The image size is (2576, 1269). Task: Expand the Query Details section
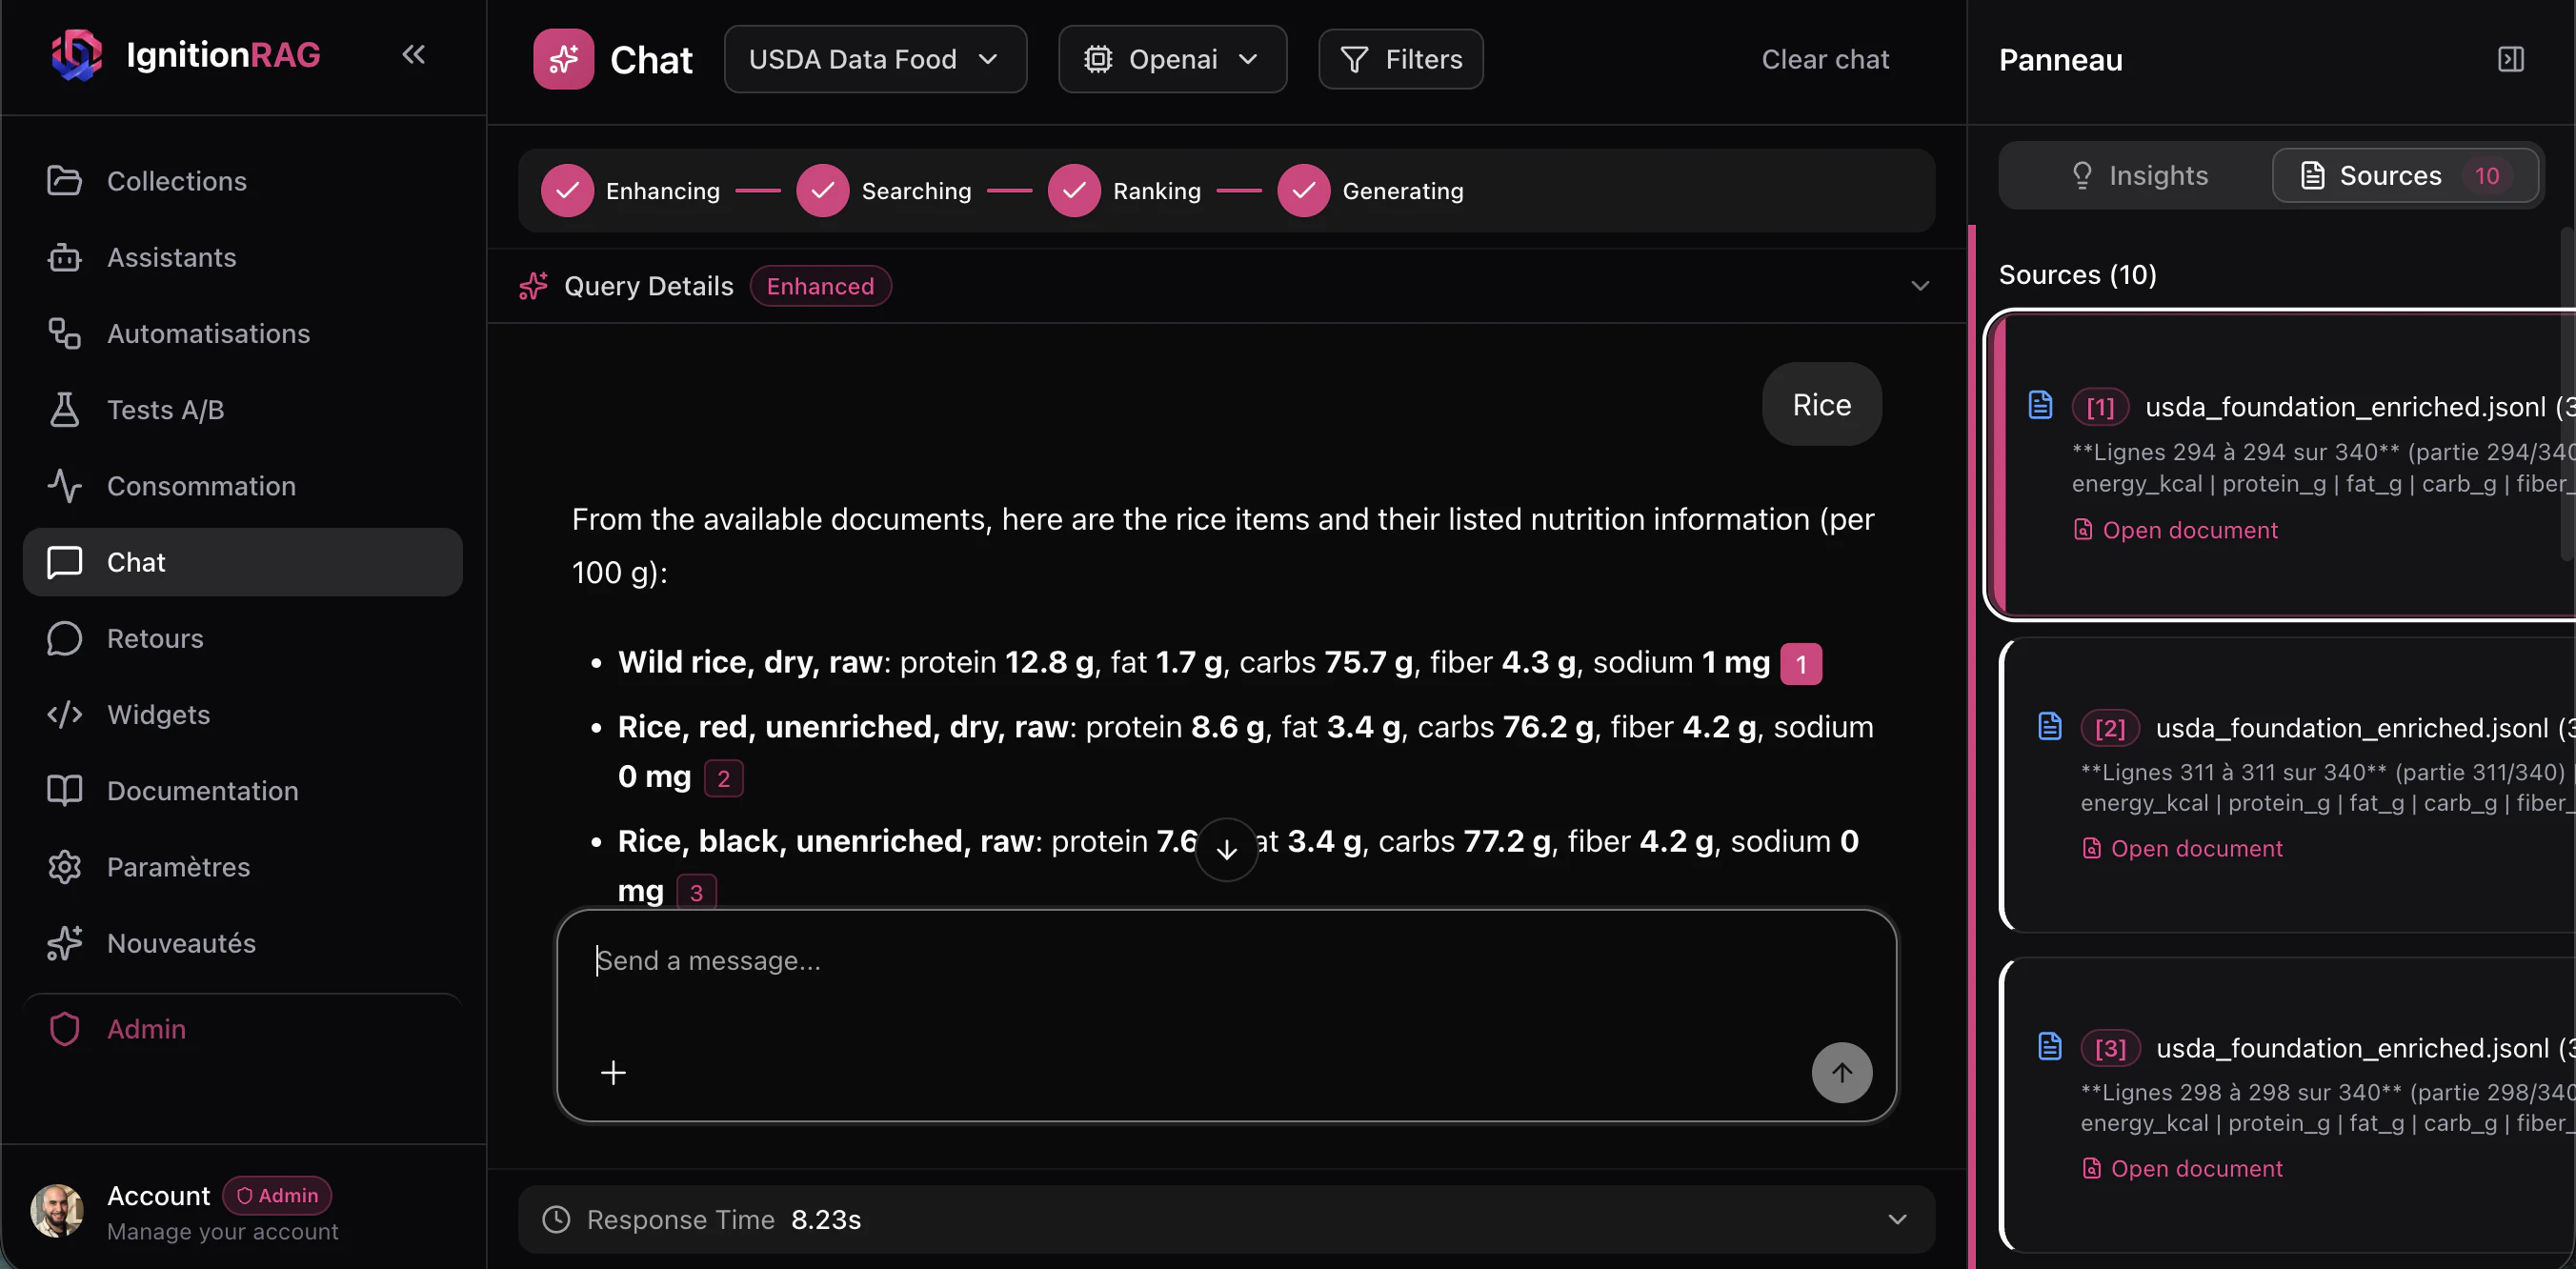(1921, 286)
